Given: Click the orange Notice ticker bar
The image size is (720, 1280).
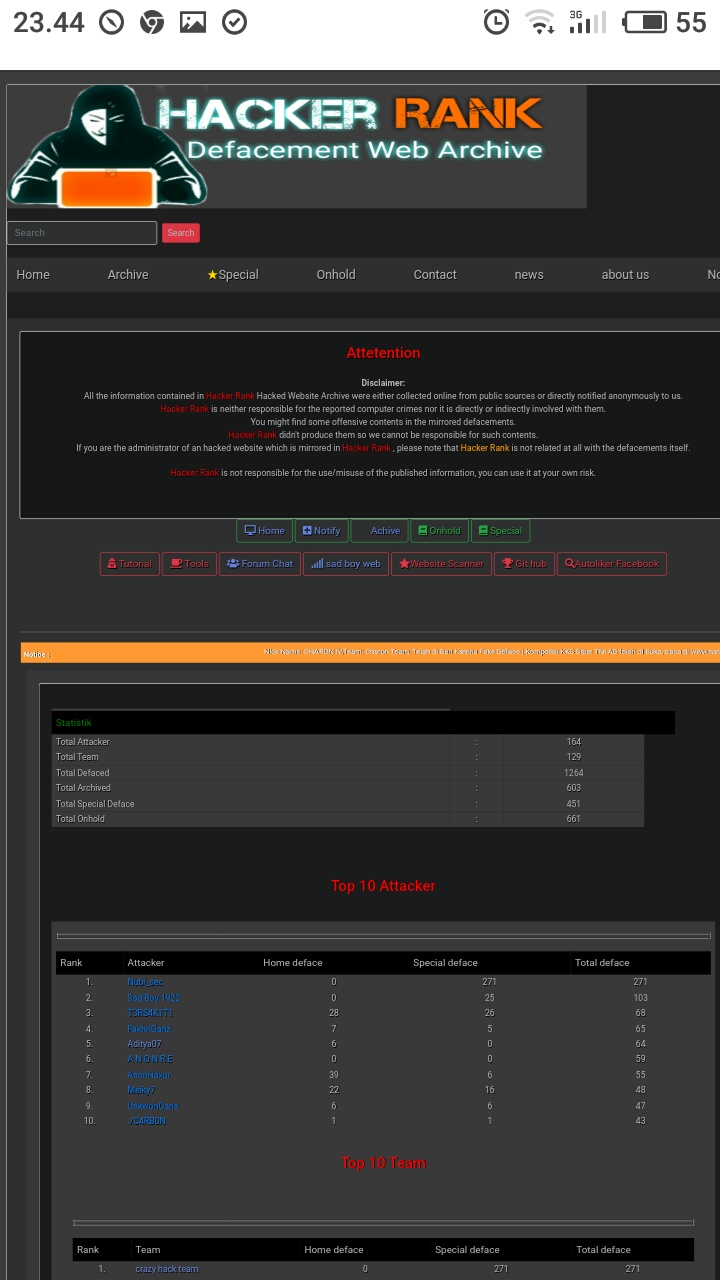Looking at the screenshot, I should click(x=370, y=652).
